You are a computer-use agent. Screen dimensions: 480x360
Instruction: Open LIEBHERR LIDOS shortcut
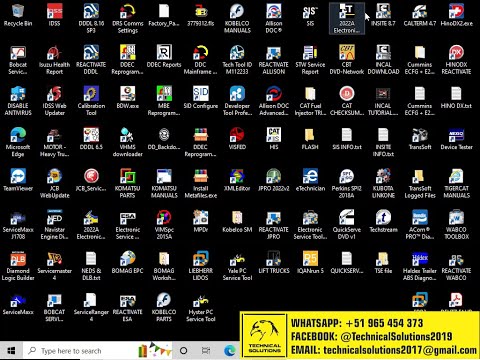tap(201, 266)
